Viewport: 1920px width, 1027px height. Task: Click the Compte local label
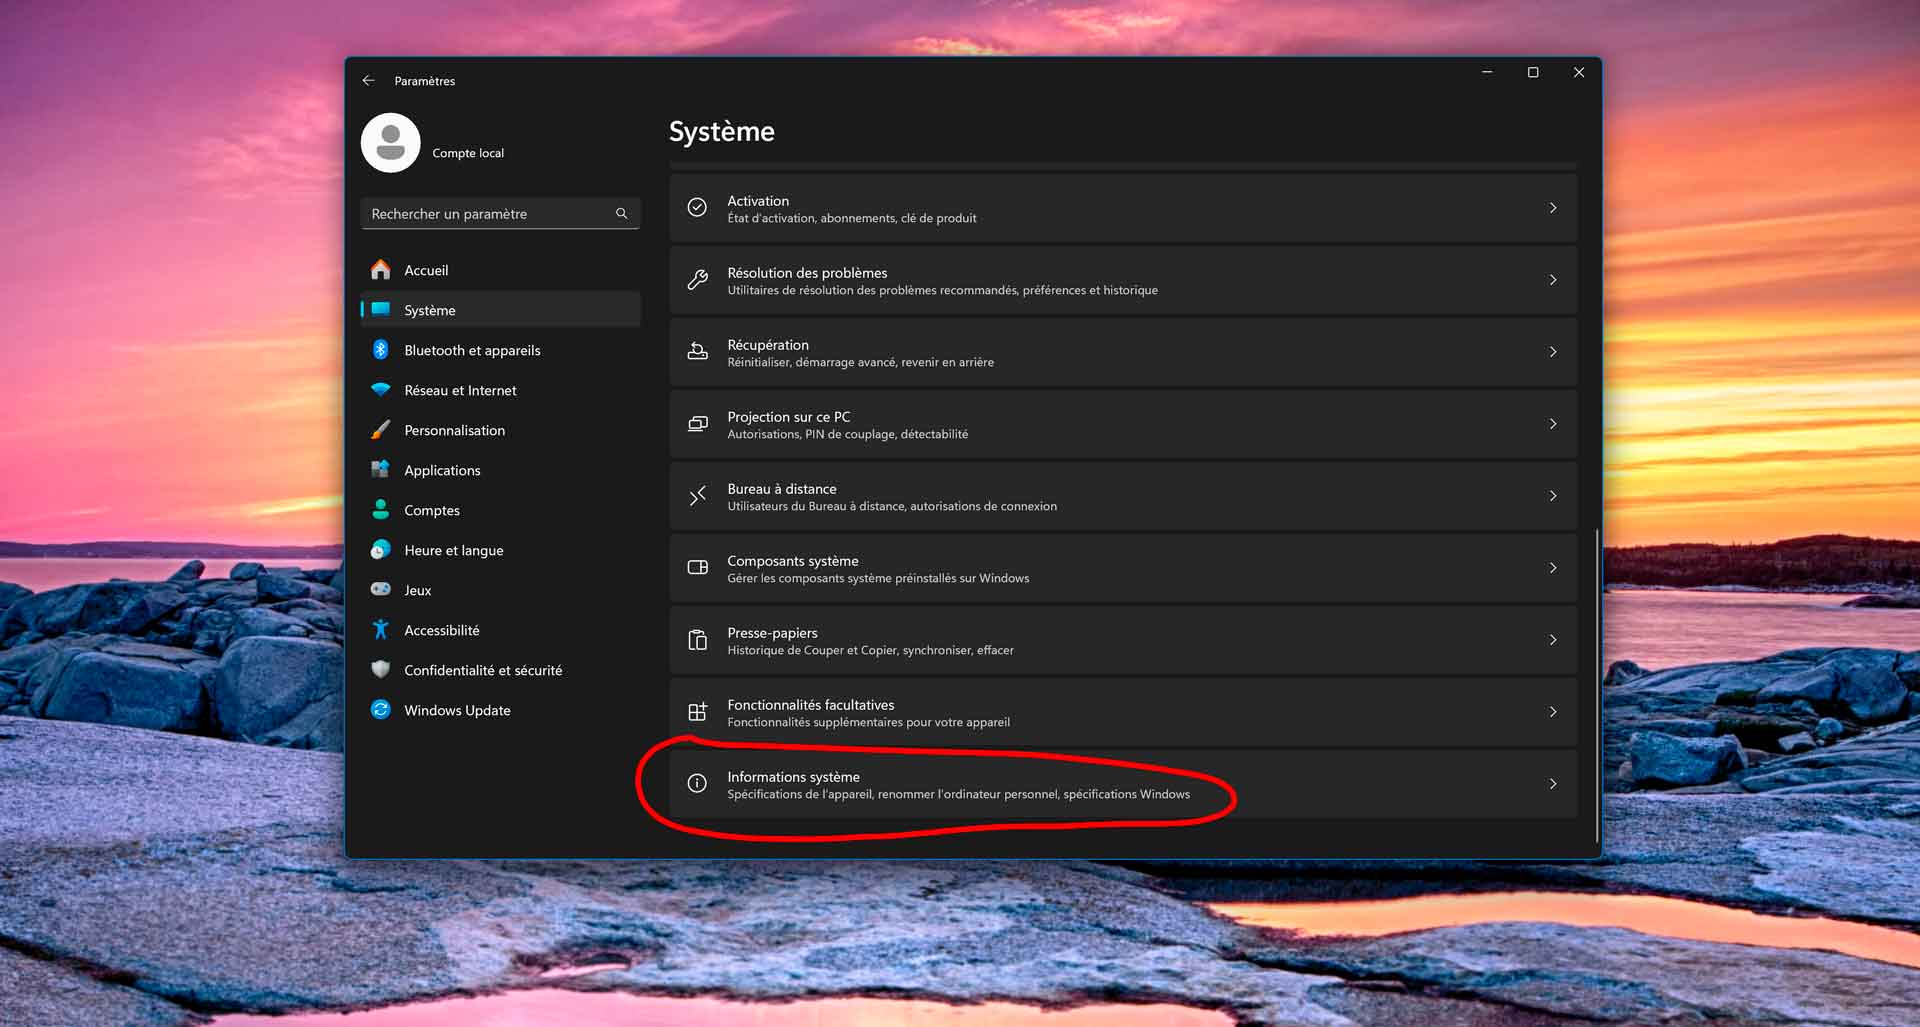click(x=468, y=153)
